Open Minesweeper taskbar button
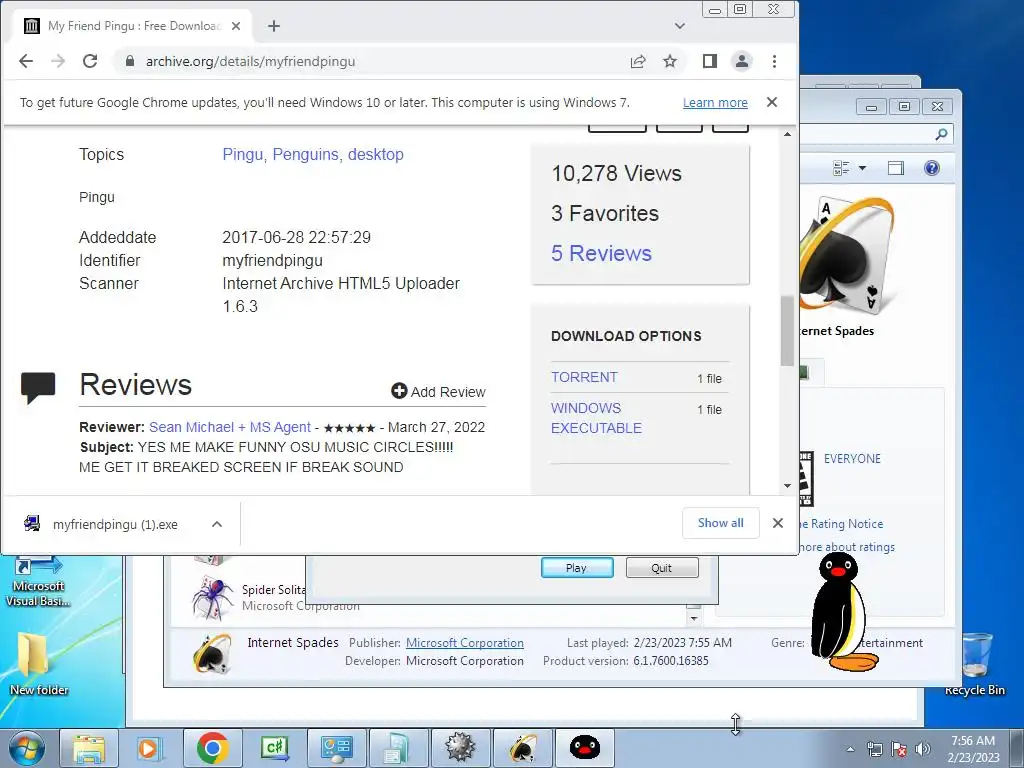This screenshot has width=1024, height=768. pyautogui.click(x=461, y=748)
